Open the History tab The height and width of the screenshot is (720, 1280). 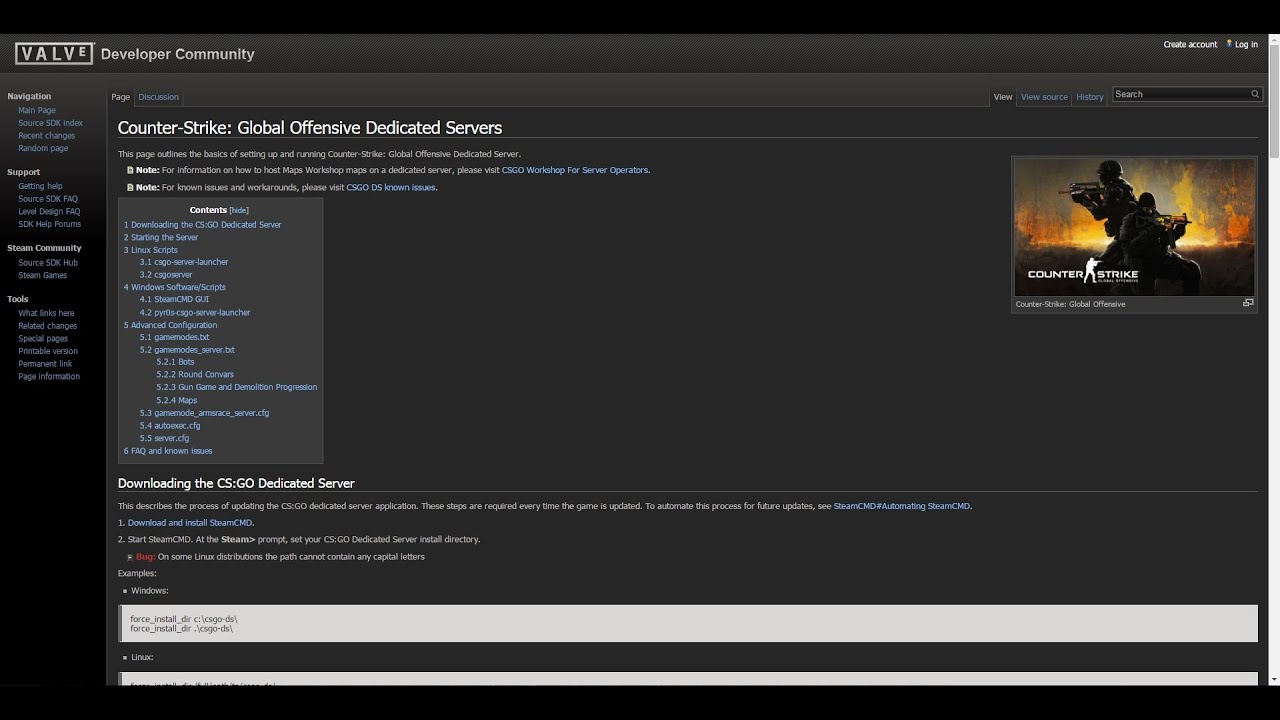[x=1090, y=97]
